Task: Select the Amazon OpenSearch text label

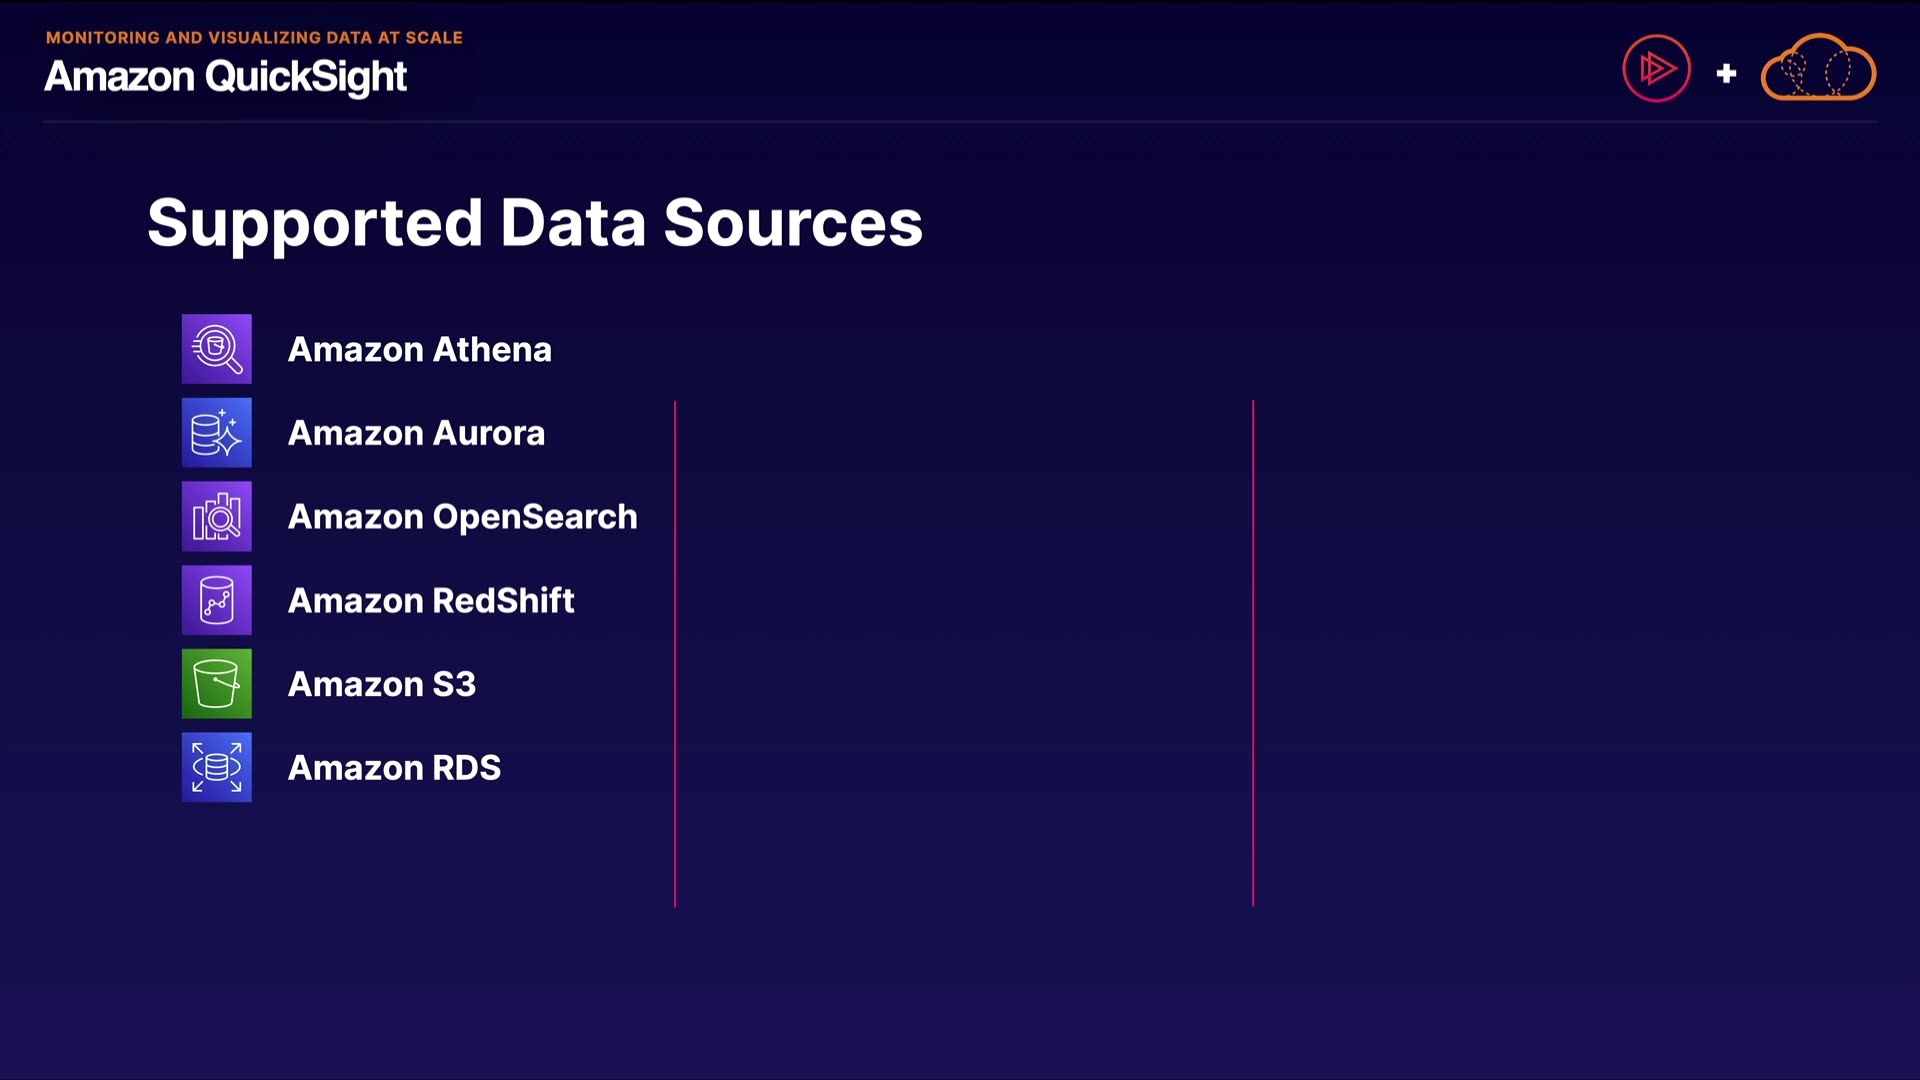Action: tap(462, 517)
